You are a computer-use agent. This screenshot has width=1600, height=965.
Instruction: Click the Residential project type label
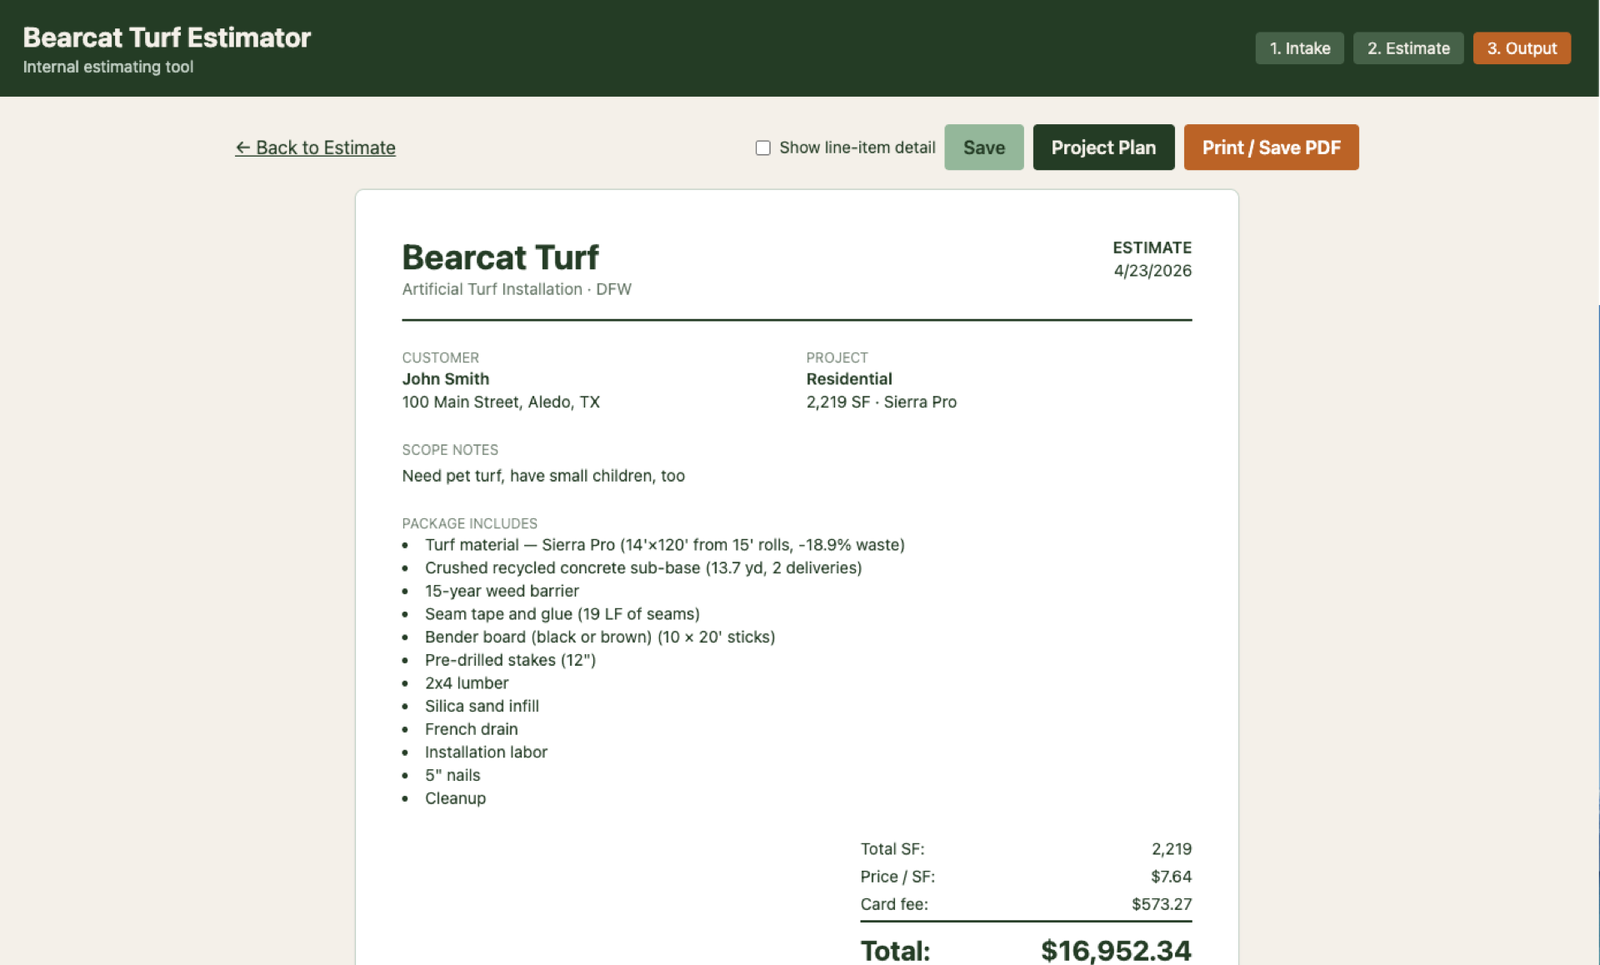pos(849,378)
